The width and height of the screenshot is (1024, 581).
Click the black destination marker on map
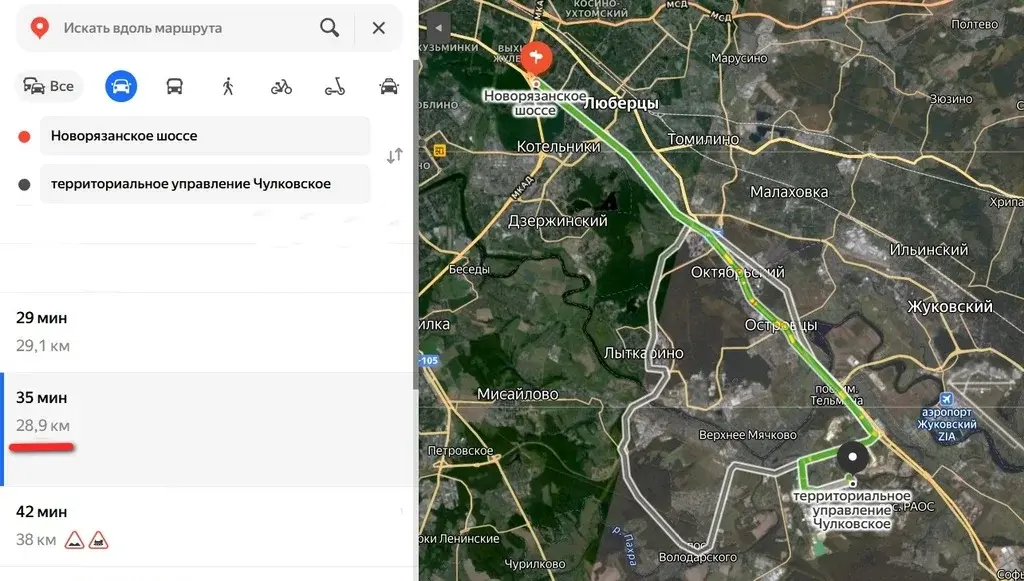tap(852, 458)
